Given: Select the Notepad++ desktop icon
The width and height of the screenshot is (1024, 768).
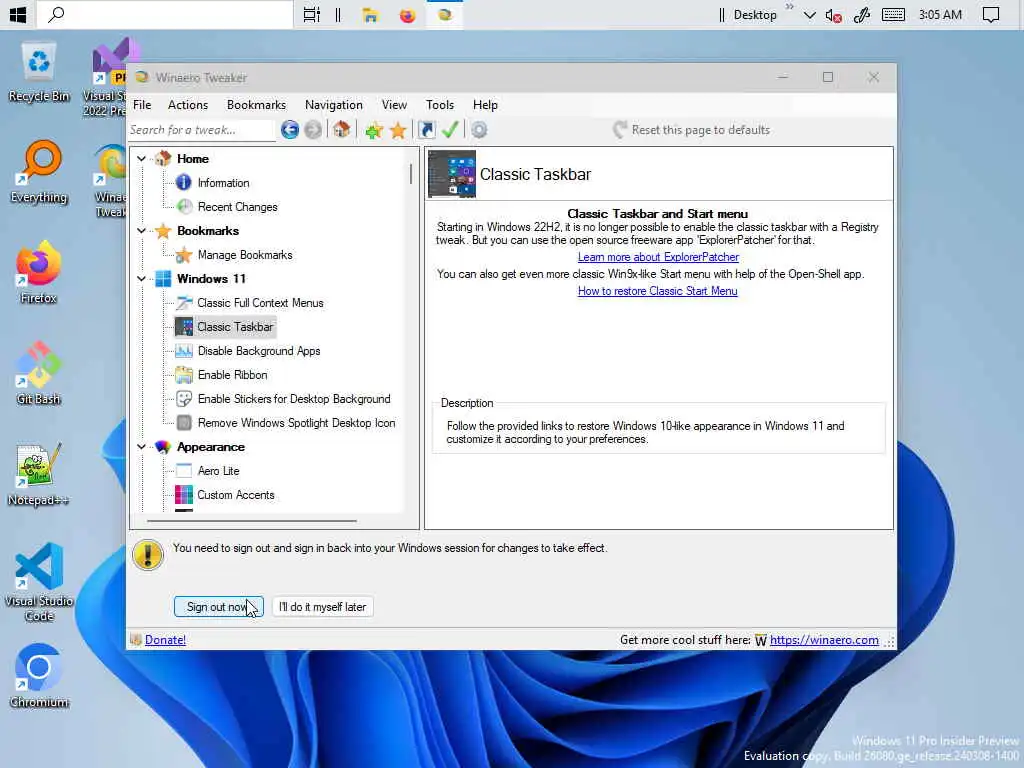Looking at the screenshot, I should click(x=39, y=475).
